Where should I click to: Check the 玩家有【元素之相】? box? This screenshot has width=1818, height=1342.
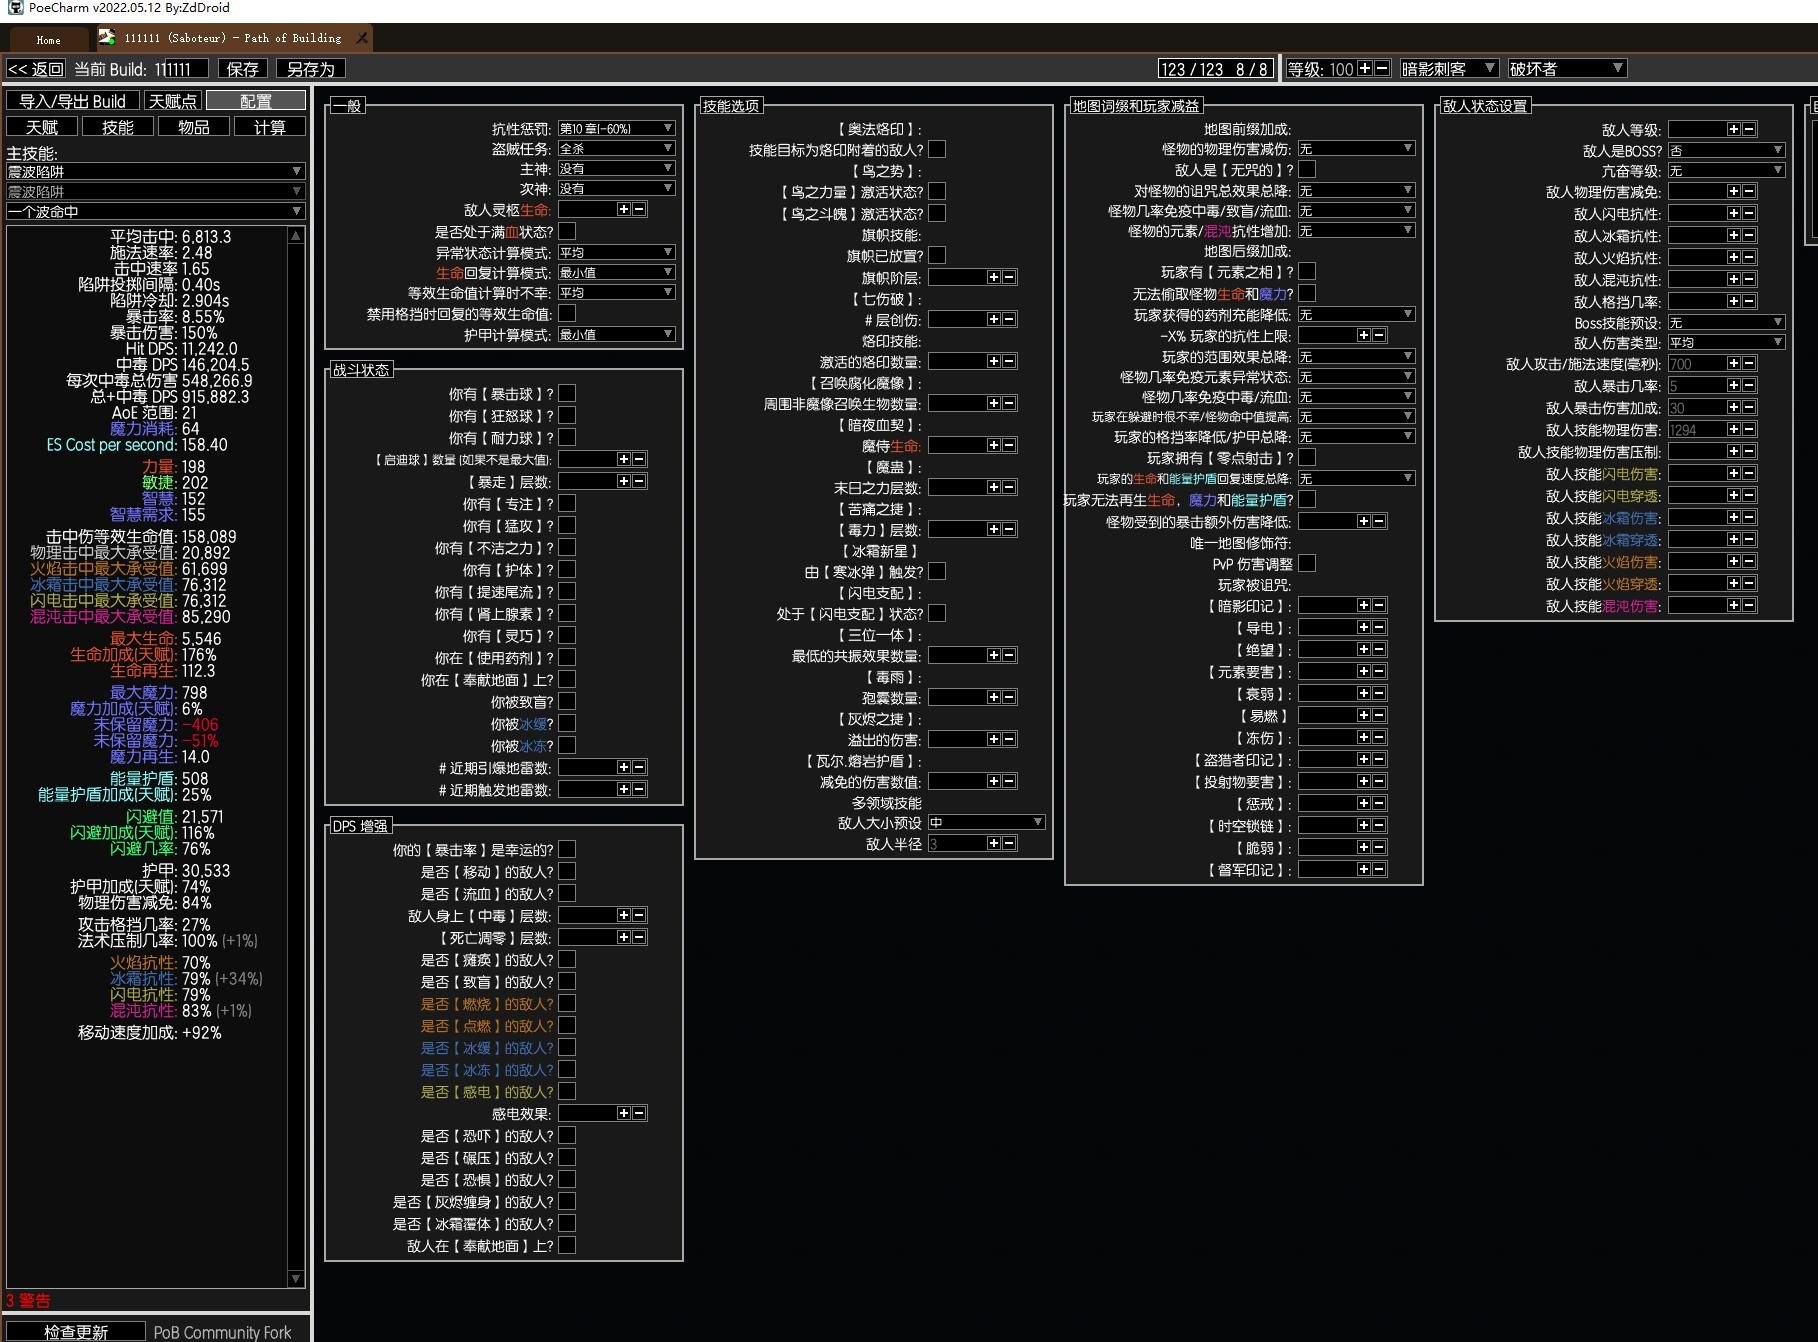coord(1307,272)
